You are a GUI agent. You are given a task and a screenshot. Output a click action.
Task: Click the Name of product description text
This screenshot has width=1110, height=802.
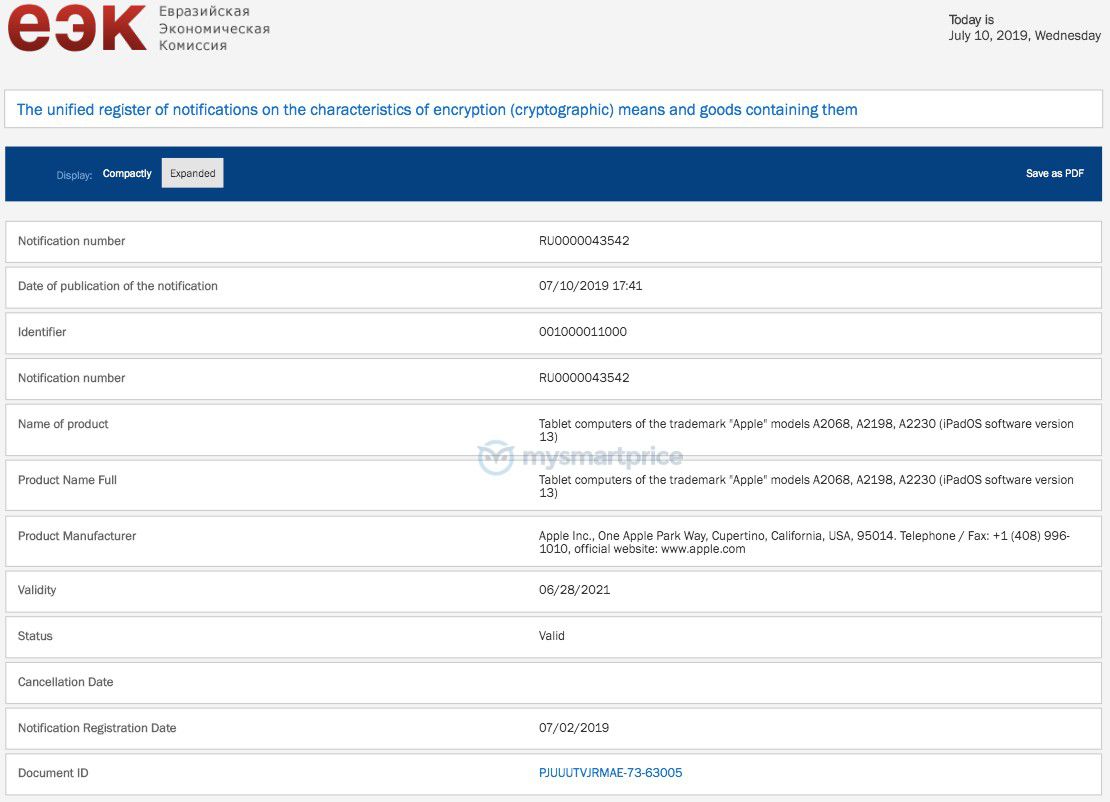tap(805, 430)
